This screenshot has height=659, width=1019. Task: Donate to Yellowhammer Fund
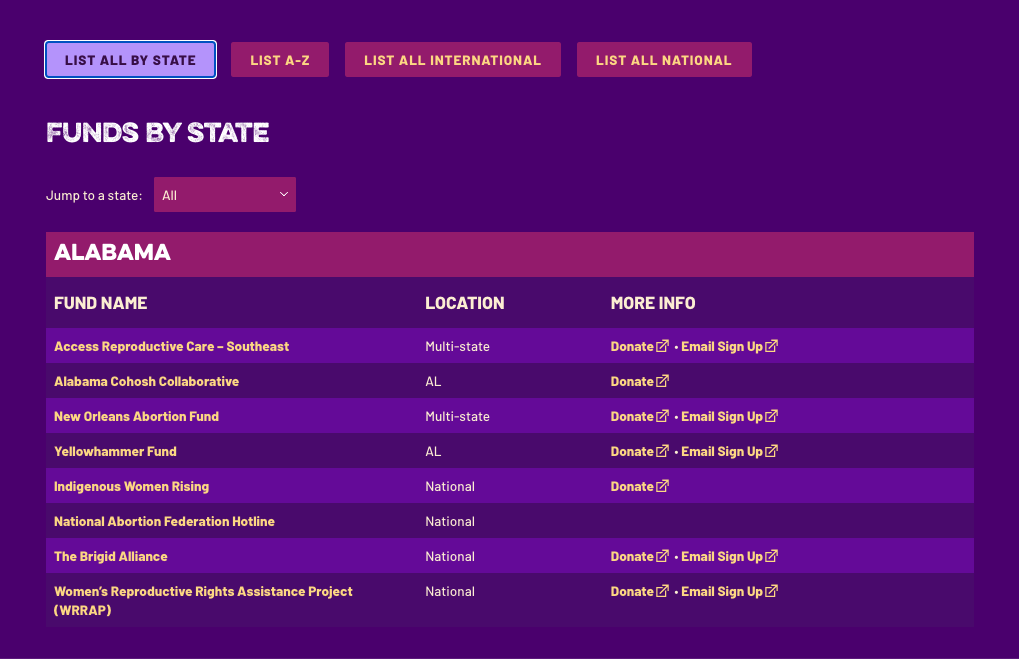click(639, 452)
